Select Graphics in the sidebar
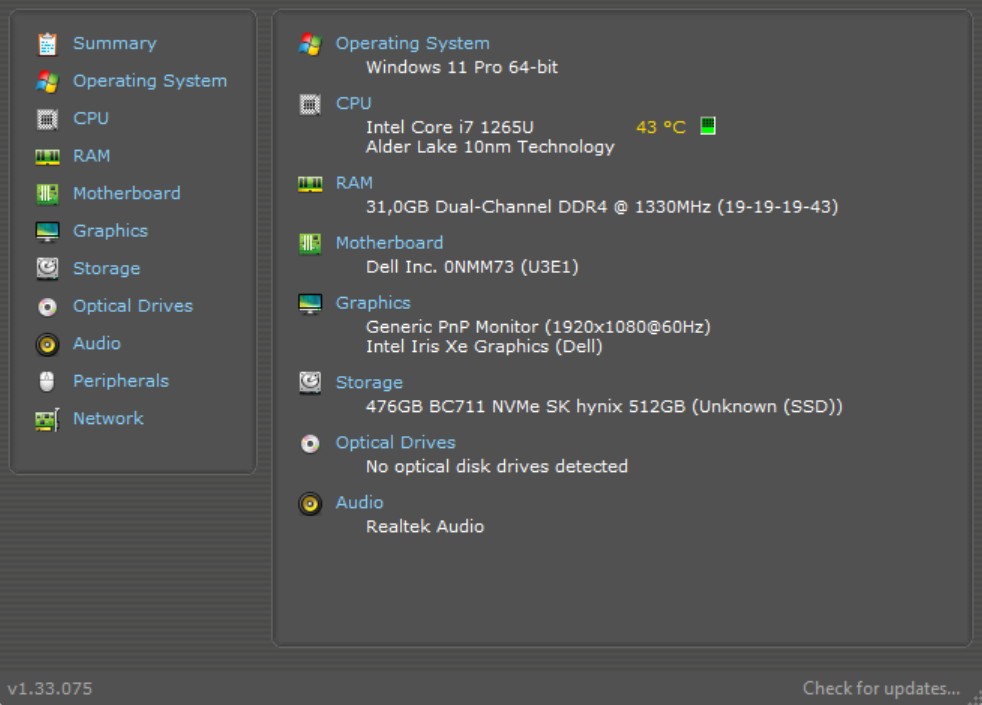Image resolution: width=982 pixels, height=705 pixels. (x=110, y=231)
